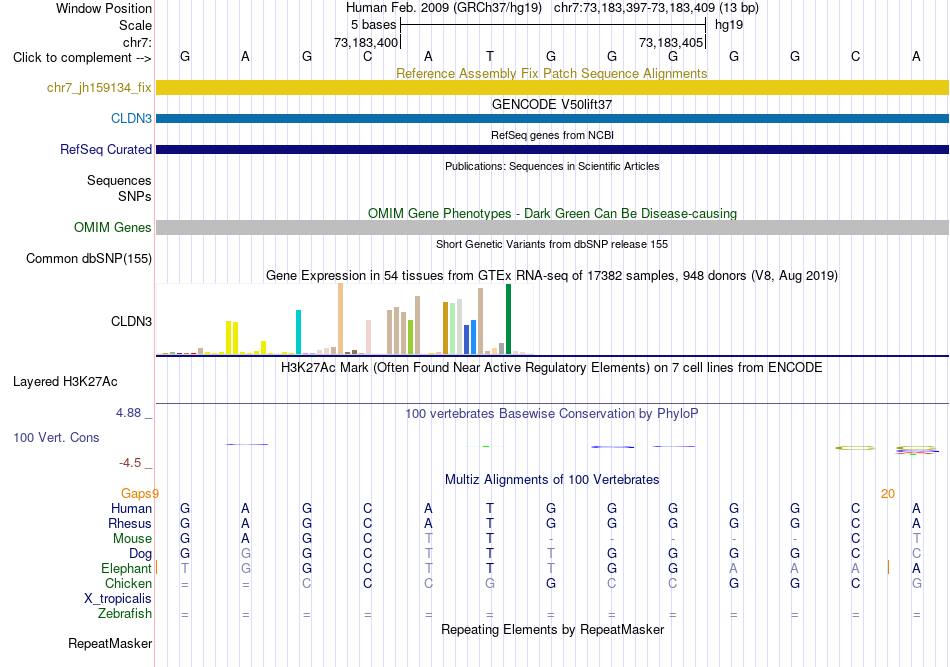Image resolution: width=950 pixels, height=667 pixels.
Task: Click '100 vertebrates Basewise Conservation by PhyloP' title
Action: 552,414
